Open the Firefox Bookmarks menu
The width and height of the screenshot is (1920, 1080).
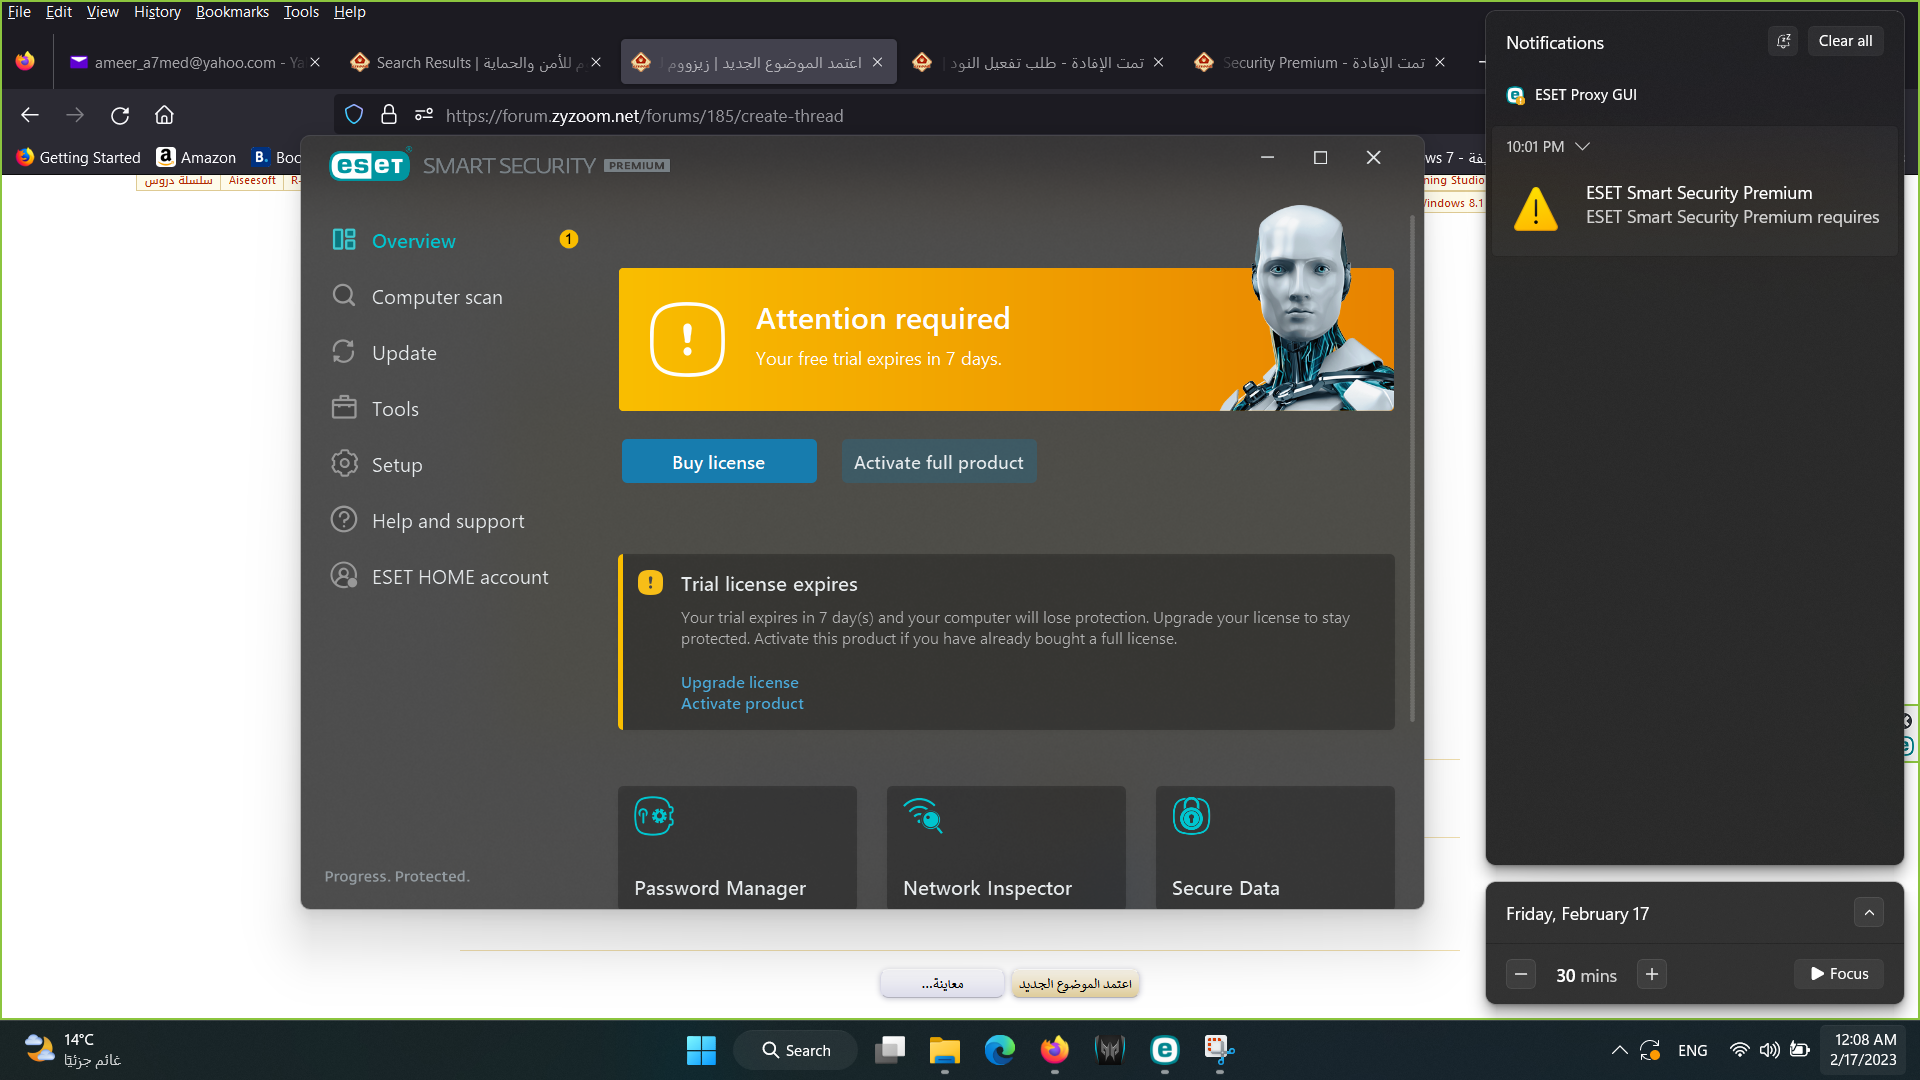[232, 12]
